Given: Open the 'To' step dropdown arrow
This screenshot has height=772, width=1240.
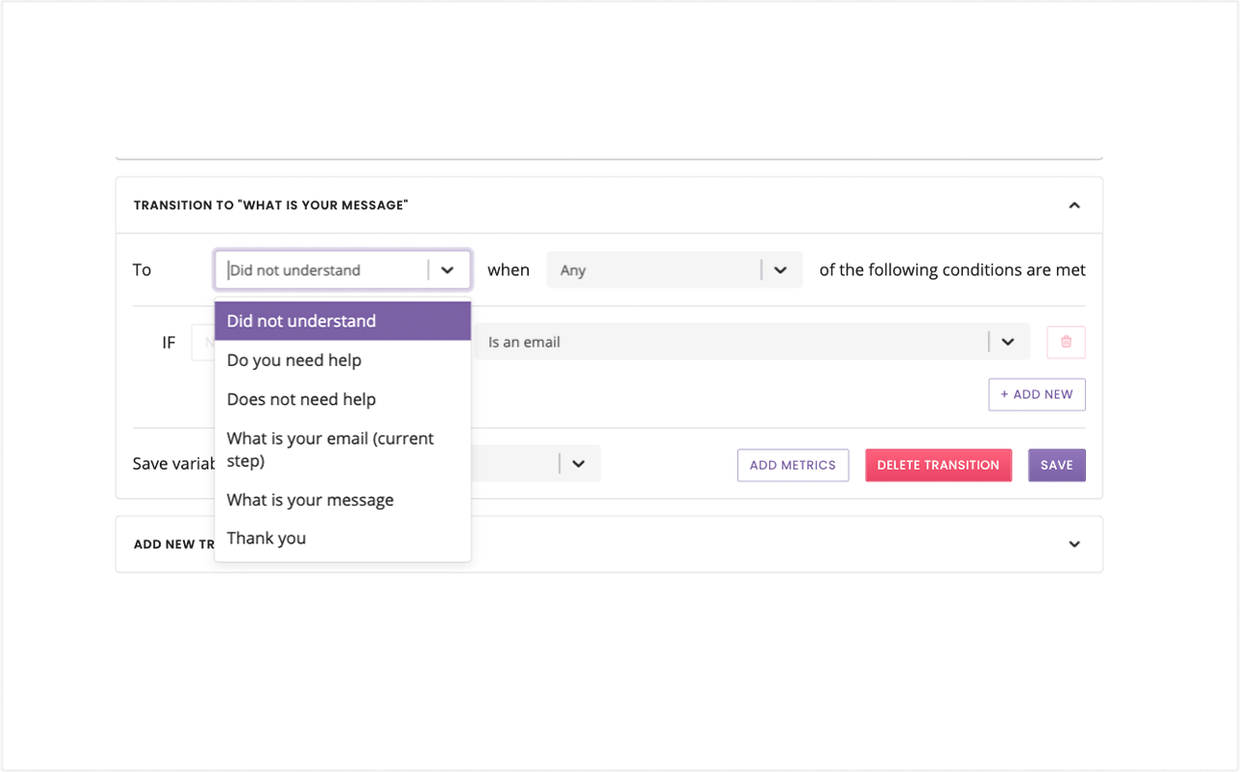Looking at the screenshot, I should click(448, 270).
